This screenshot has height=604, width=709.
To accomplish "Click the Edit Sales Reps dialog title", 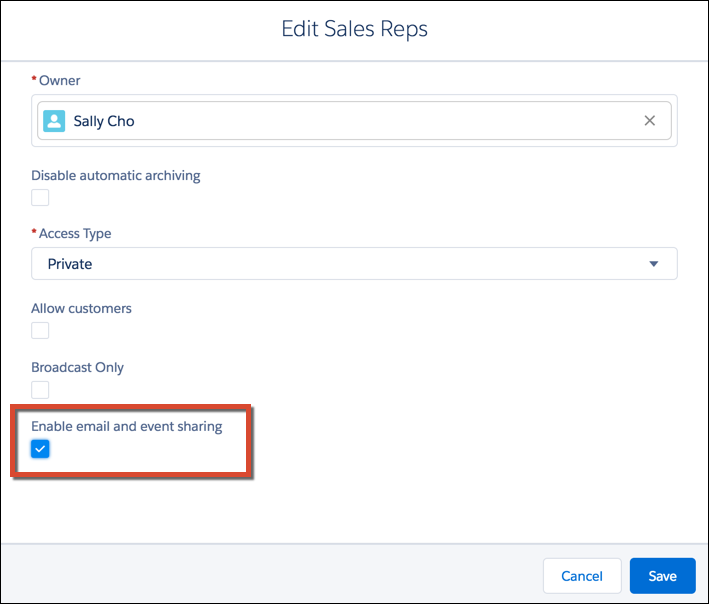I will (354, 29).
